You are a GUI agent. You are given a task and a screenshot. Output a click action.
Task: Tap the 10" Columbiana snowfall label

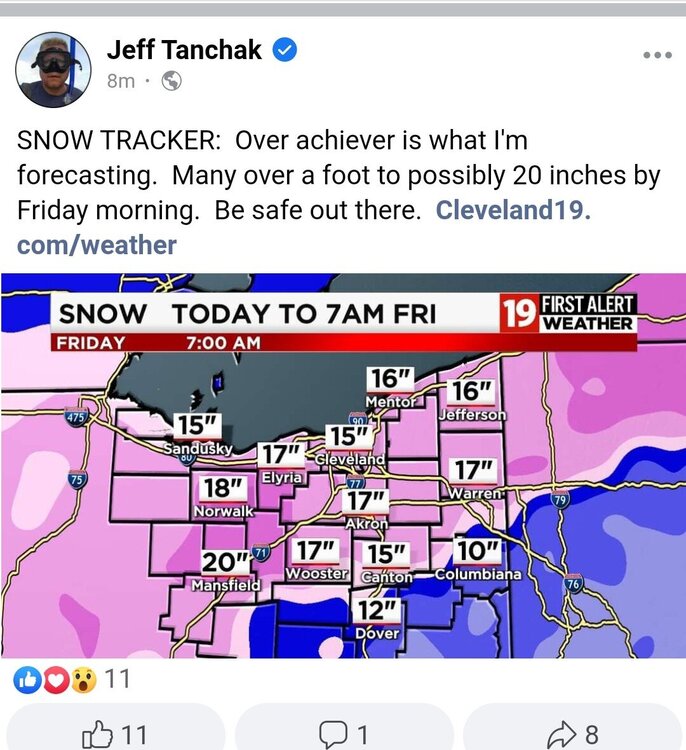pyautogui.click(x=478, y=559)
